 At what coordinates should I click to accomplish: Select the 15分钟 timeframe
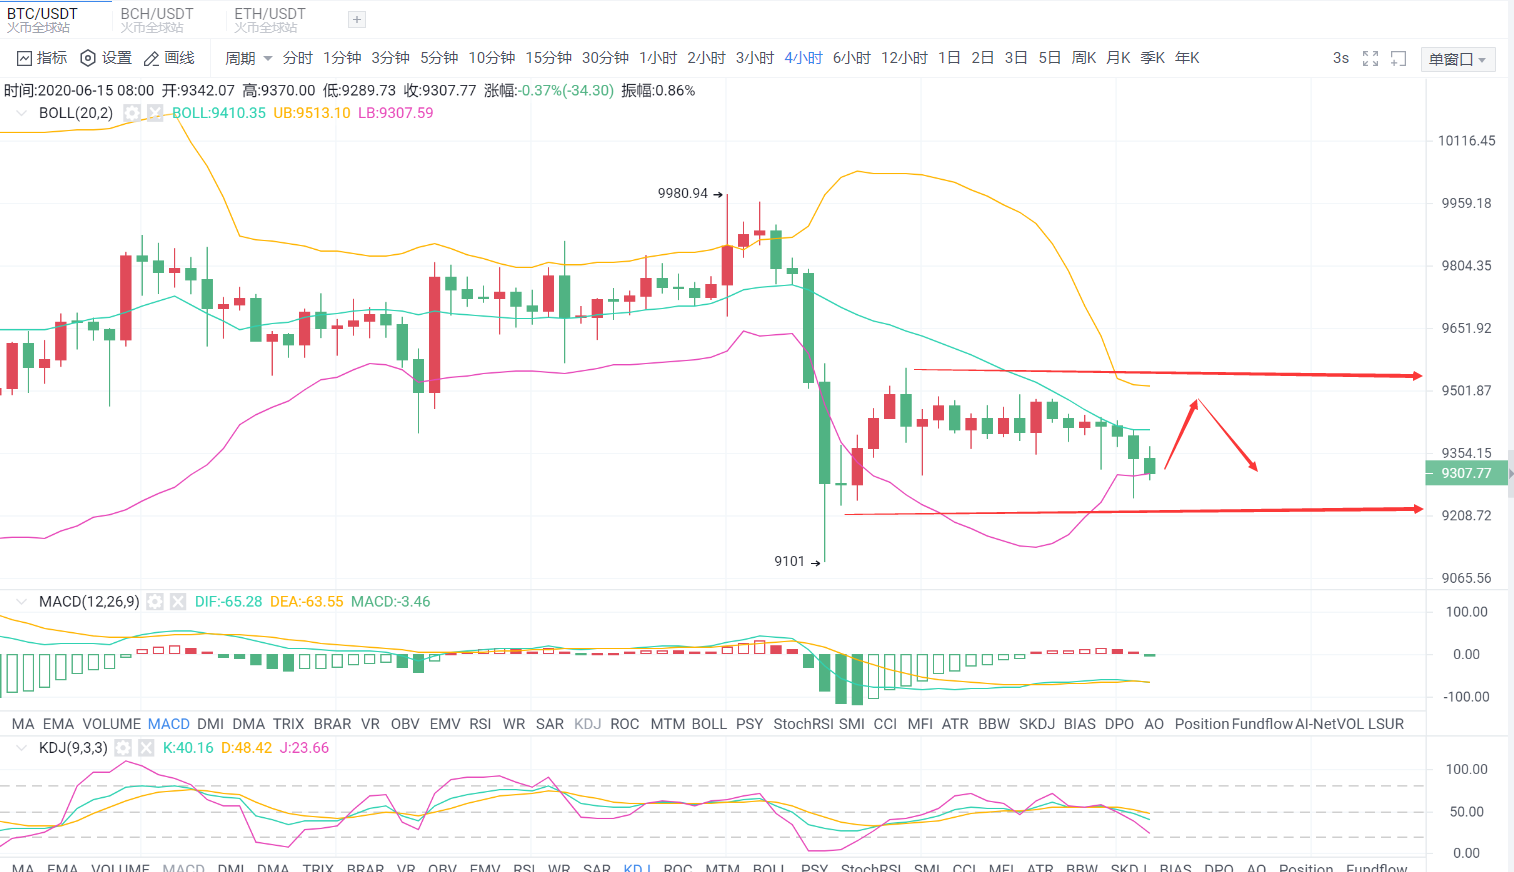click(x=549, y=58)
